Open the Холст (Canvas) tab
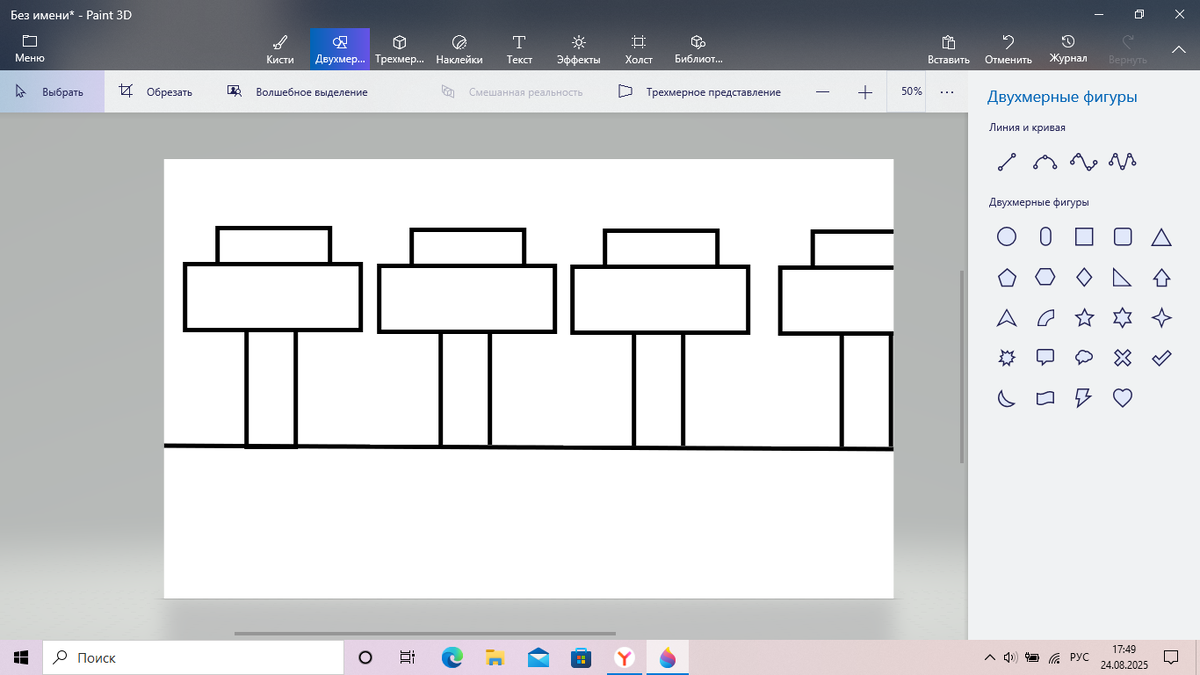1200x675 pixels. click(x=638, y=49)
